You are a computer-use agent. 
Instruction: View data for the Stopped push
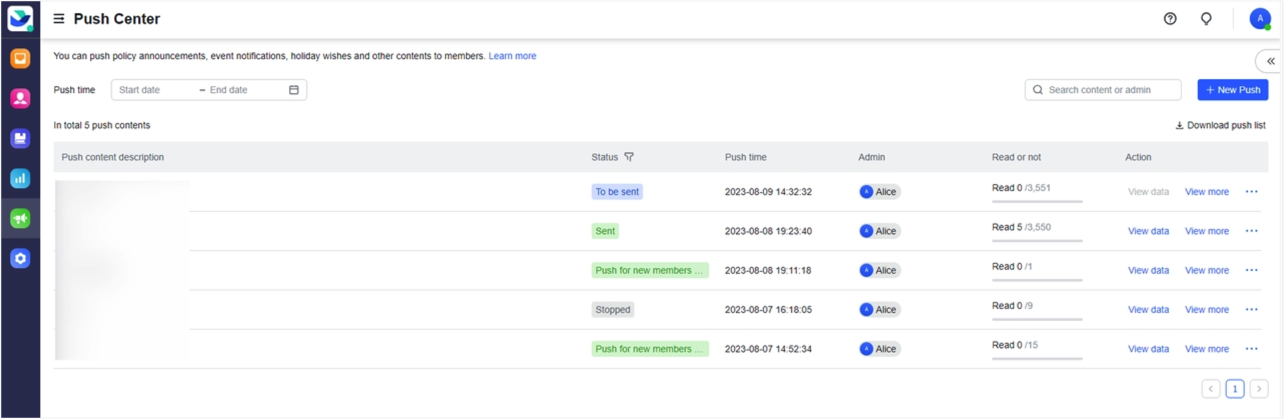[1148, 310]
